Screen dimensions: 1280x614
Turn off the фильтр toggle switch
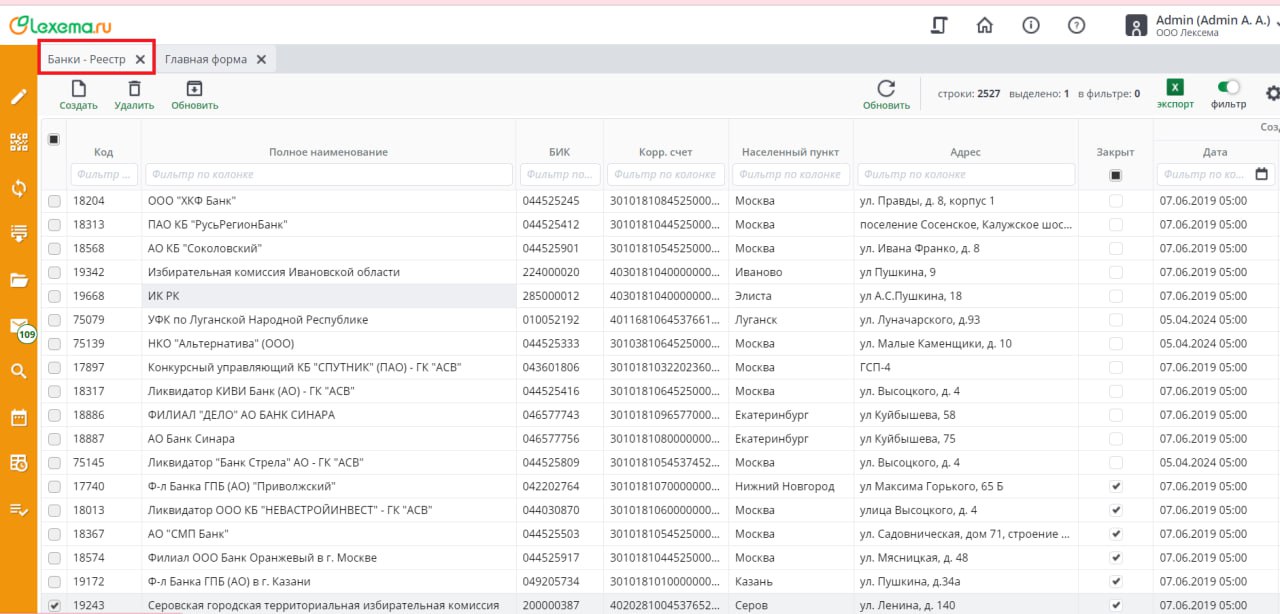click(1228, 87)
